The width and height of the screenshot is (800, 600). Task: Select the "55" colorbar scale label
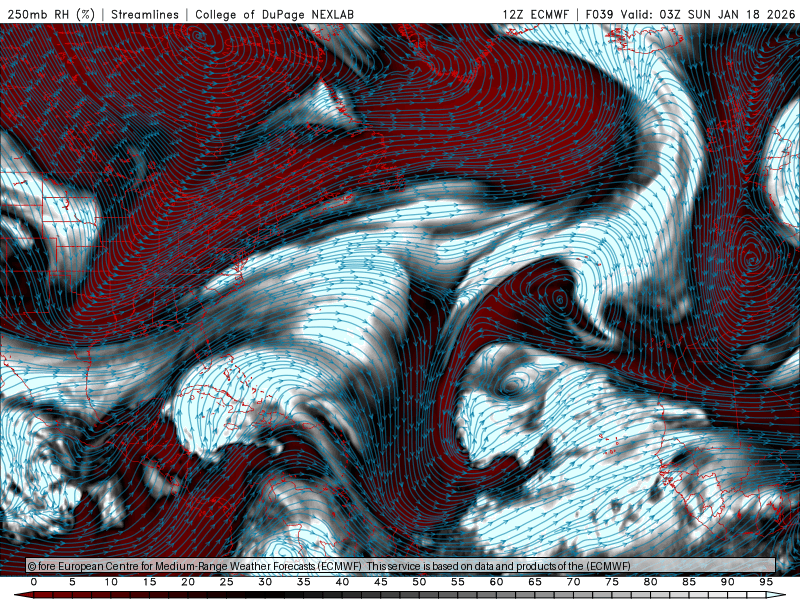(458, 582)
